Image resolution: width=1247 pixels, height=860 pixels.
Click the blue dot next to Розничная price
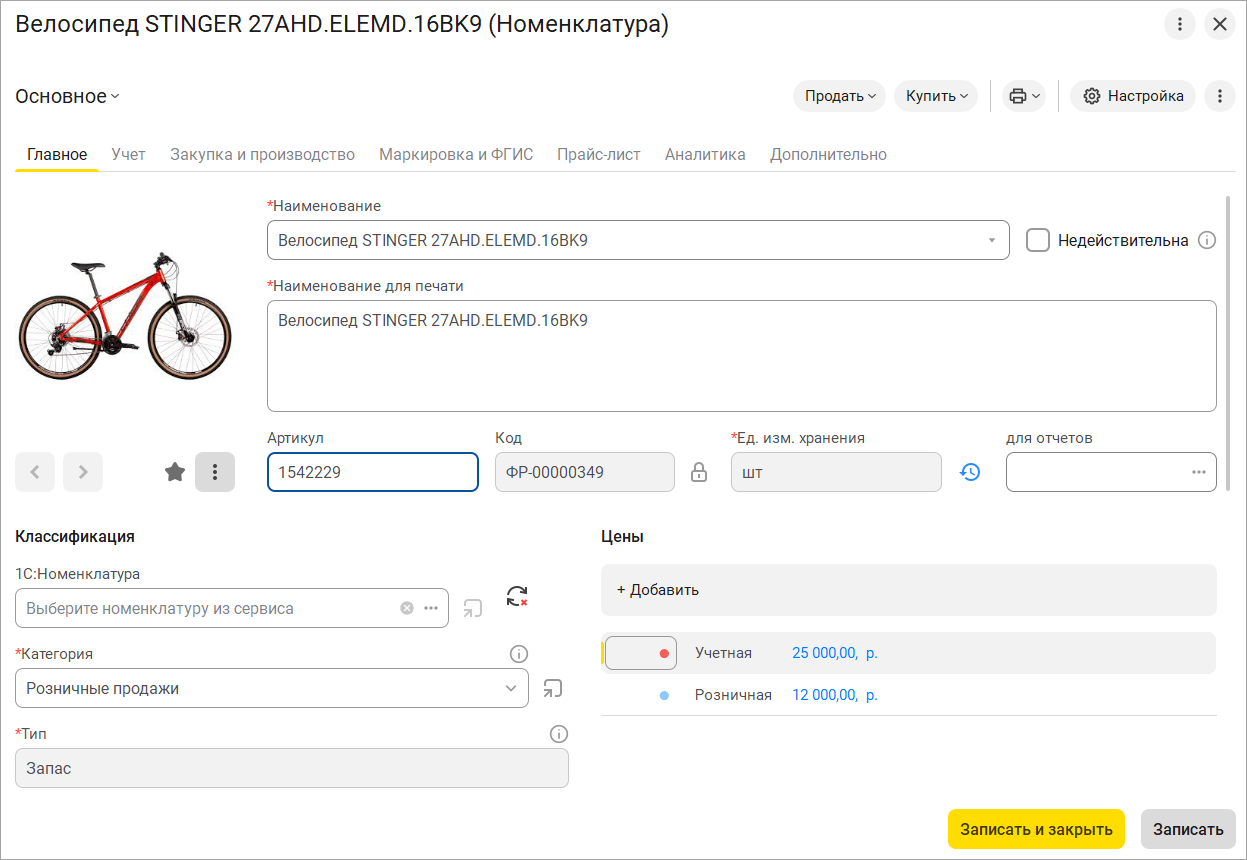pyautogui.click(x=664, y=695)
